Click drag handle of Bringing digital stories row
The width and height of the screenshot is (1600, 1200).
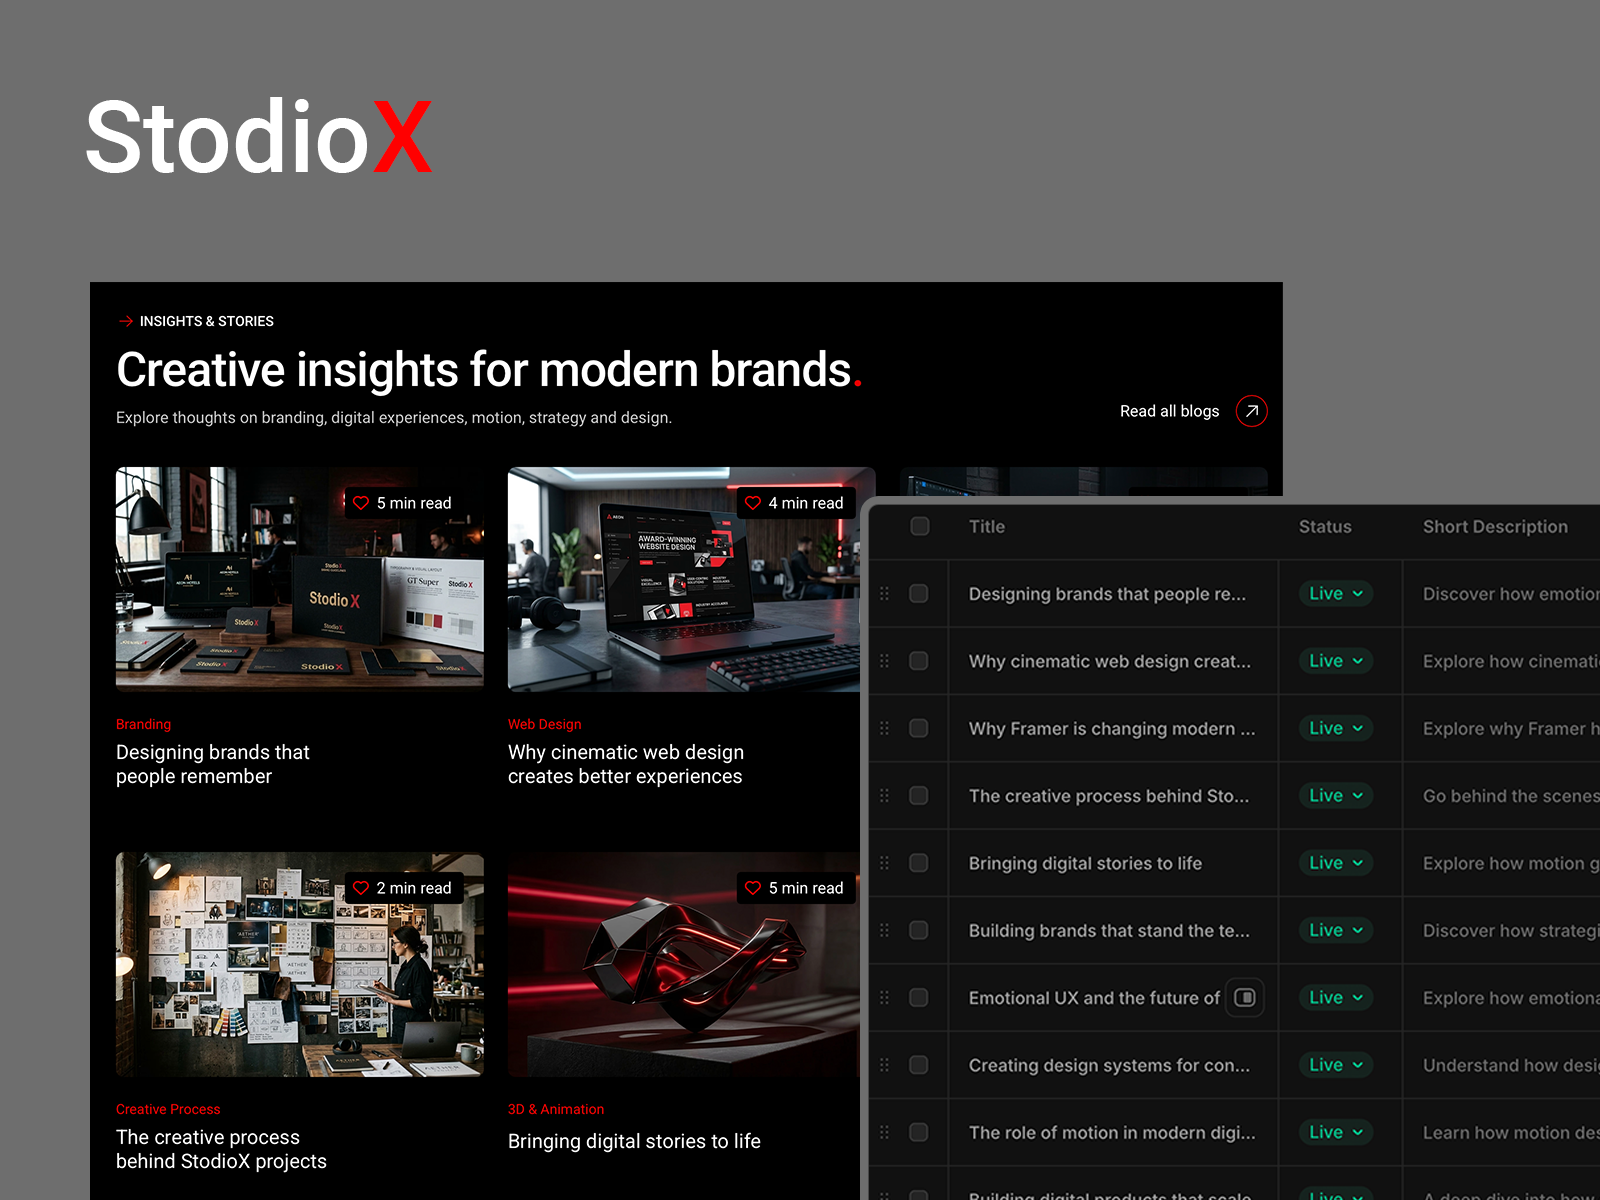[884, 863]
